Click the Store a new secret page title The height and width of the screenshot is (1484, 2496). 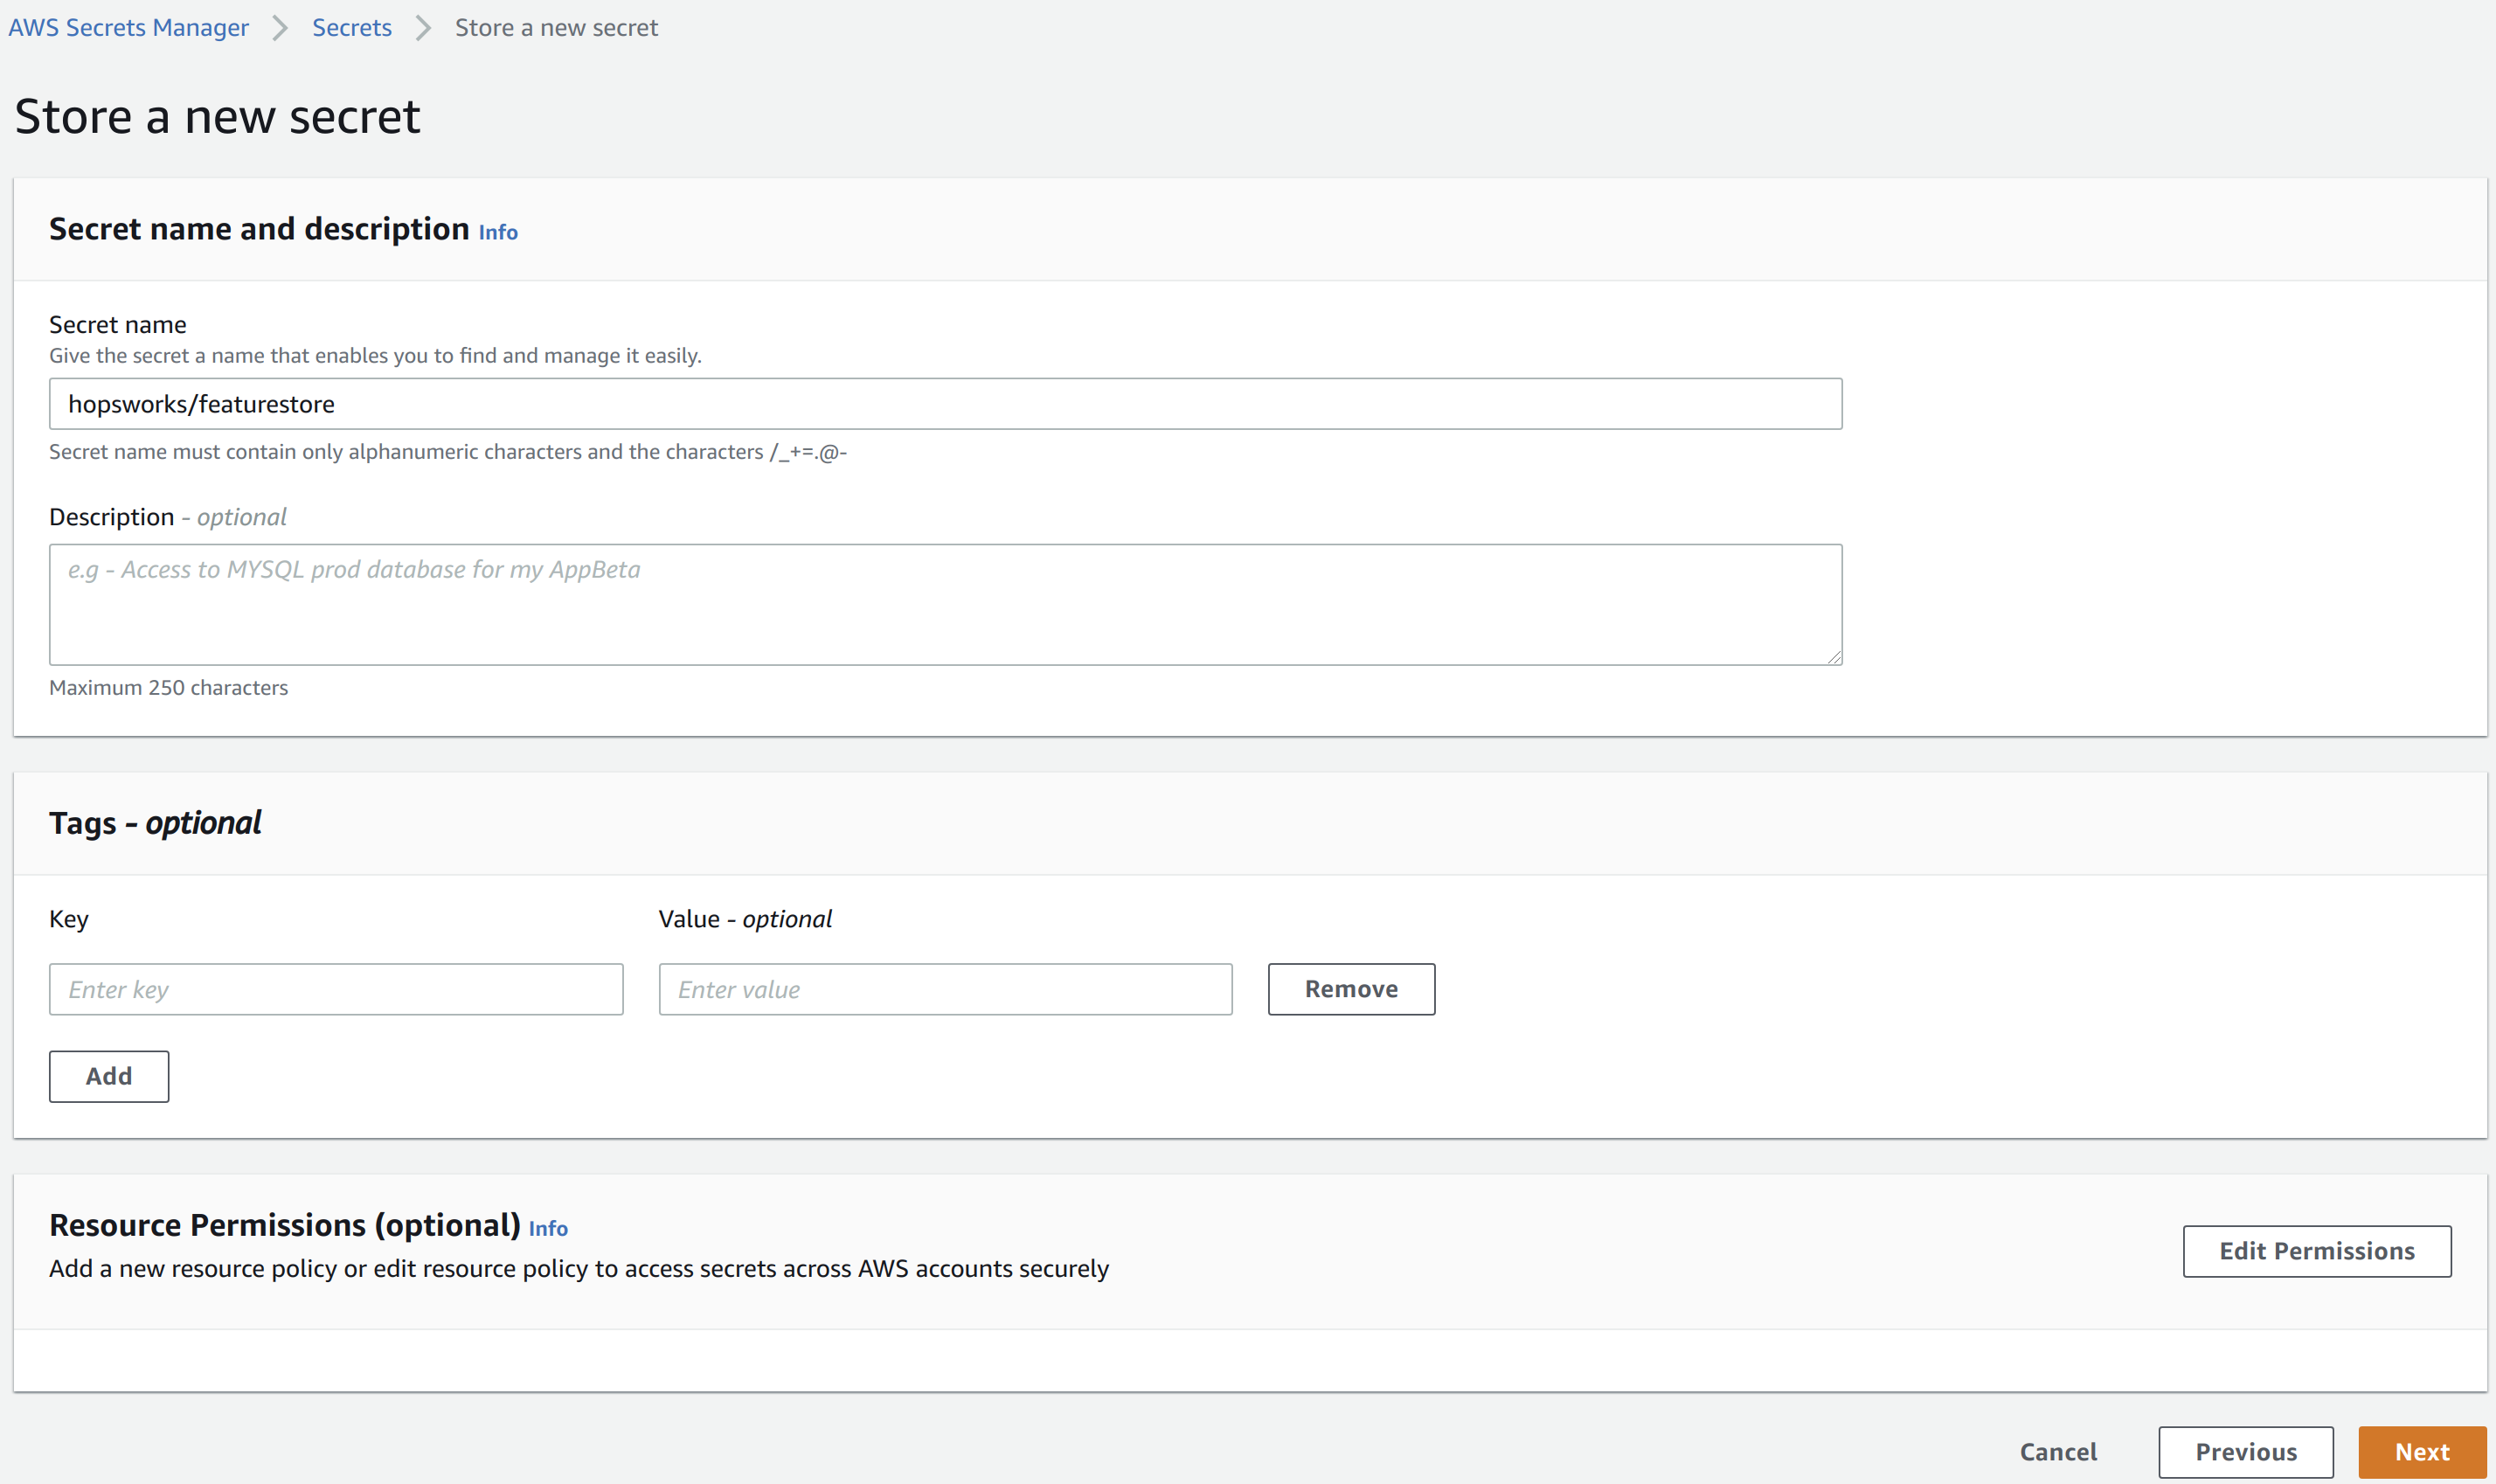[217, 116]
